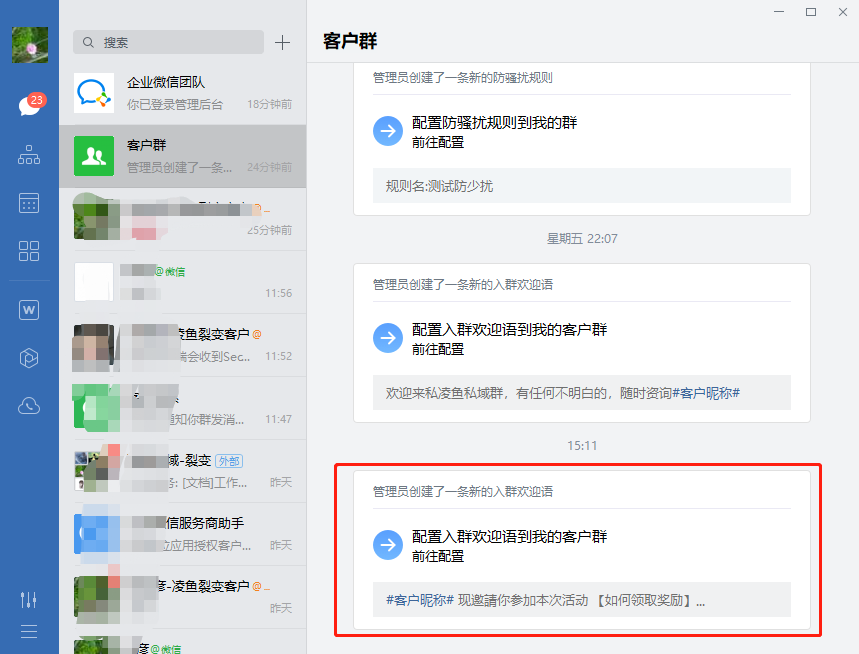Open the hexagon drive icon in sidebar

click(29, 358)
